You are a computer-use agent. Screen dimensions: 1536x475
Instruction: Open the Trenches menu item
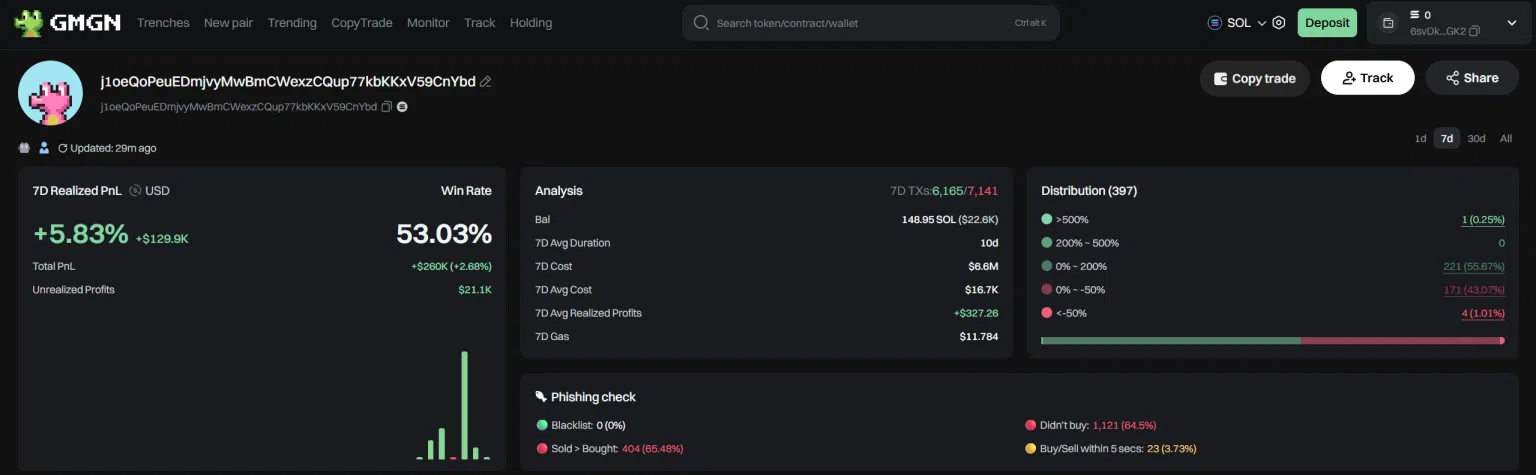click(x=163, y=23)
